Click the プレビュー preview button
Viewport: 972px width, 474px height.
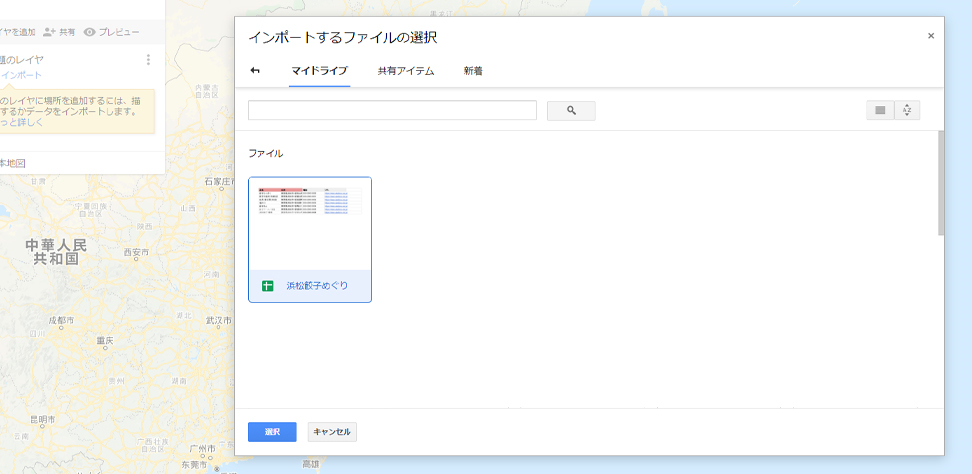[x=119, y=32]
